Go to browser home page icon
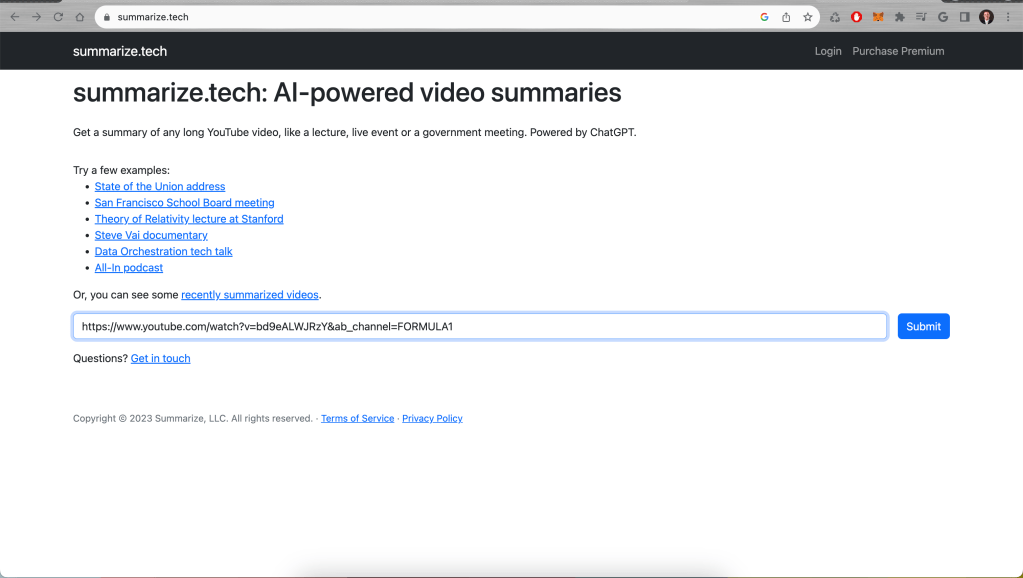1023x578 pixels. (80, 17)
